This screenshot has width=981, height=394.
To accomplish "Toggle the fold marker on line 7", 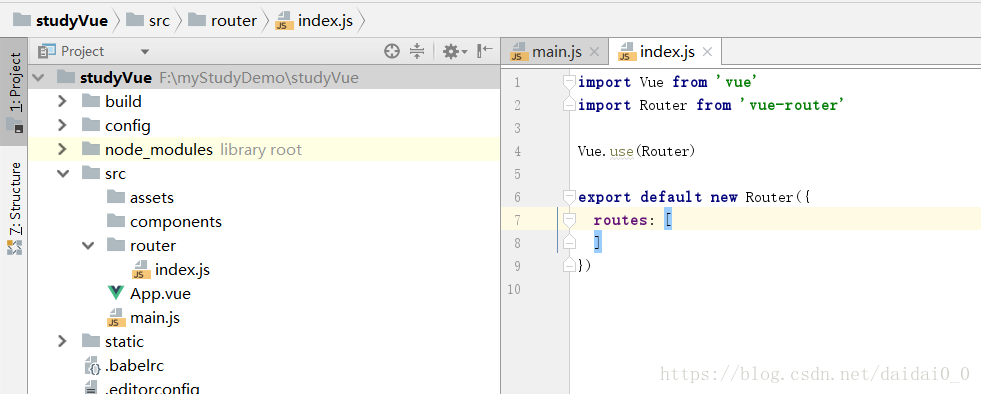I will coord(569,220).
